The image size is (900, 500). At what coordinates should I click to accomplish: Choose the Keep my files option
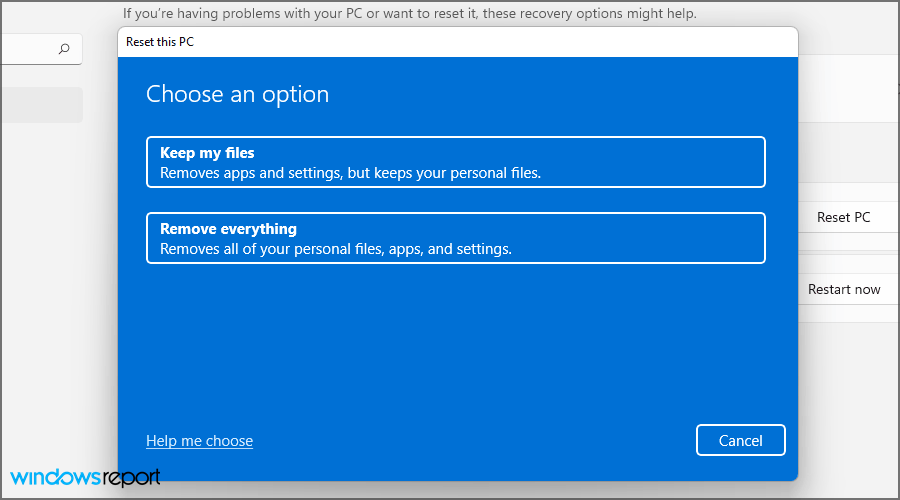tap(455, 162)
